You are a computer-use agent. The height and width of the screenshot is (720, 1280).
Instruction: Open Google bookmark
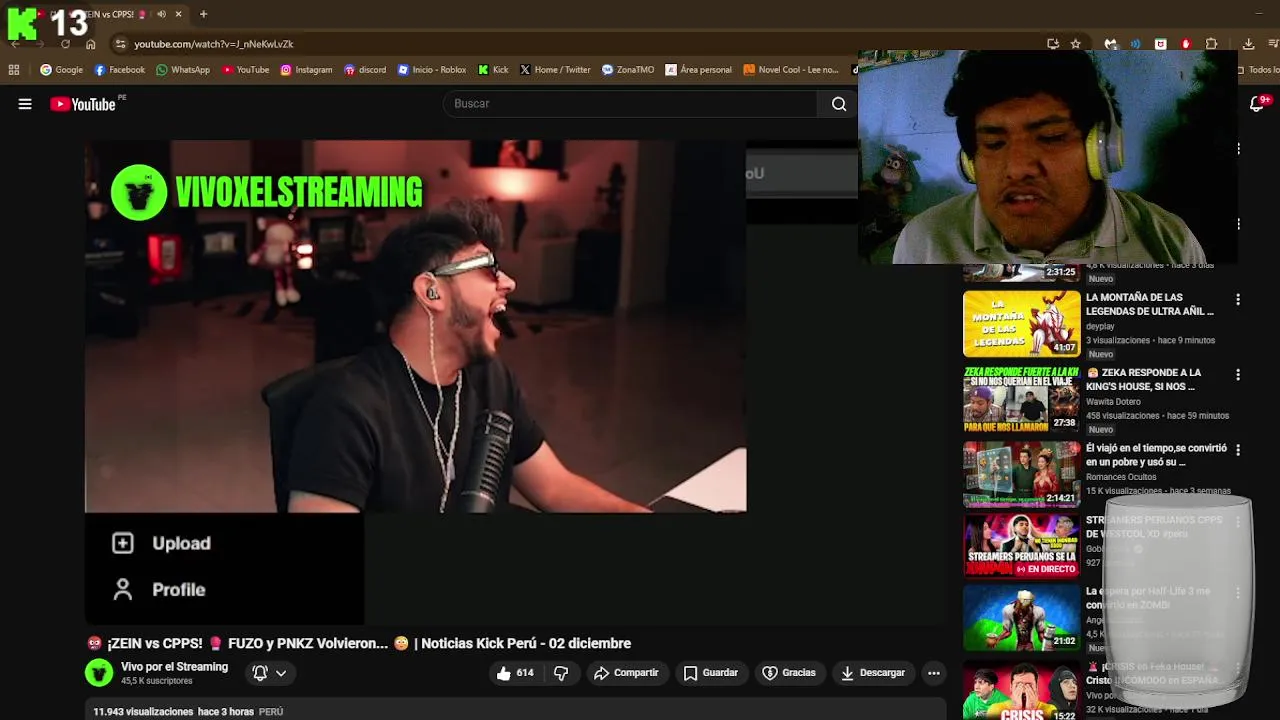tap(61, 70)
